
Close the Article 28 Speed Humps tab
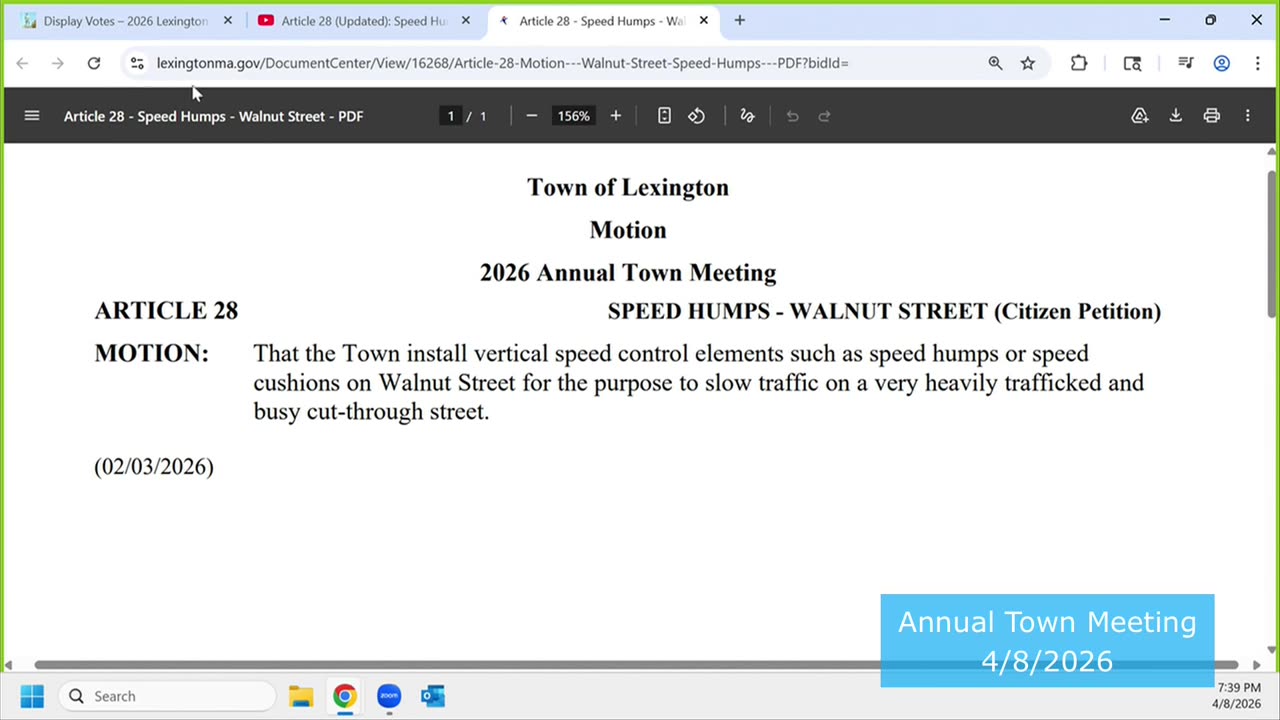(x=704, y=20)
